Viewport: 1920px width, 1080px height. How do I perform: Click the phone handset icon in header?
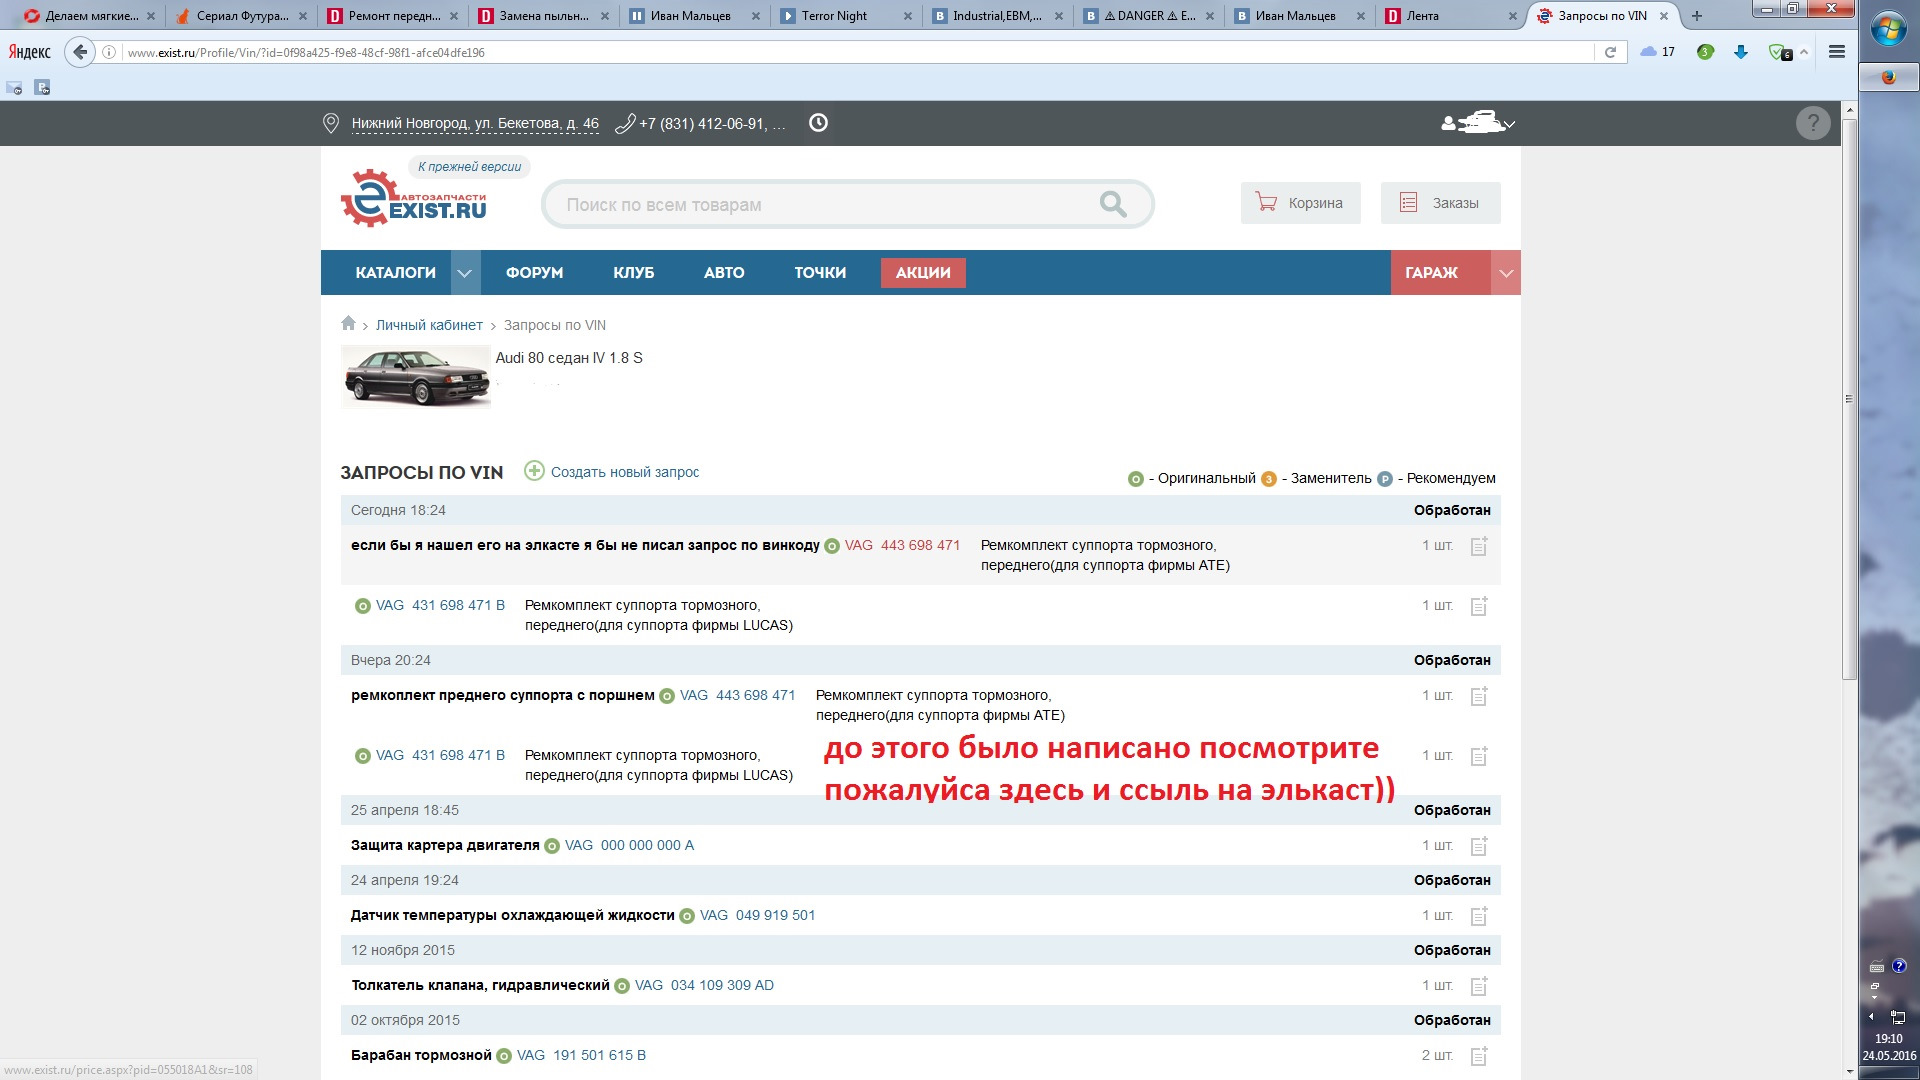(624, 123)
